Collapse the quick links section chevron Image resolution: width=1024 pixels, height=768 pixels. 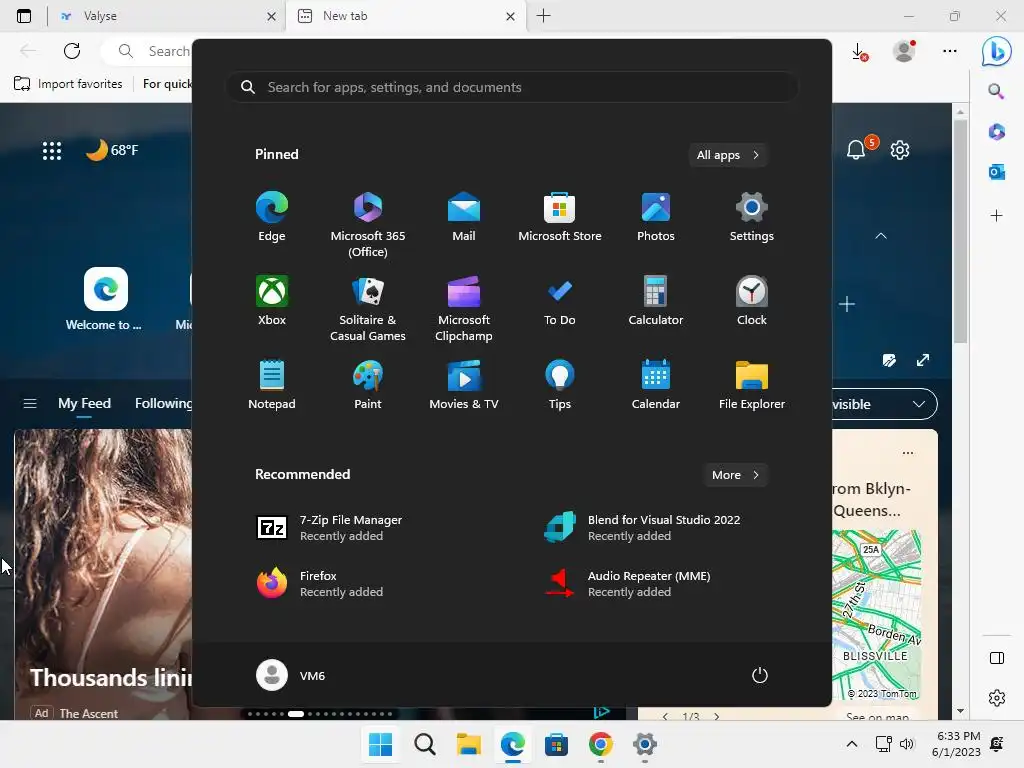(x=881, y=236)
